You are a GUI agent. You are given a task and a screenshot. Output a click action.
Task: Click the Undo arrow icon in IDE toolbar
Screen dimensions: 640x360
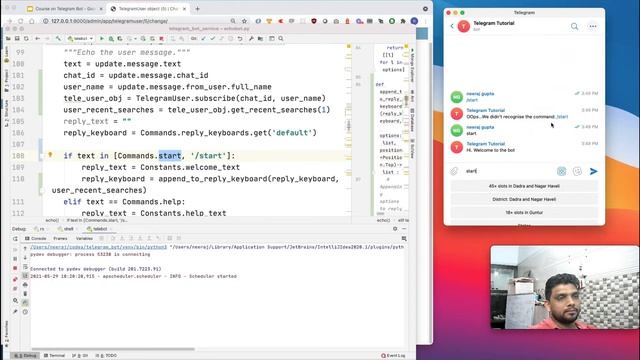(x=240, y=38)
